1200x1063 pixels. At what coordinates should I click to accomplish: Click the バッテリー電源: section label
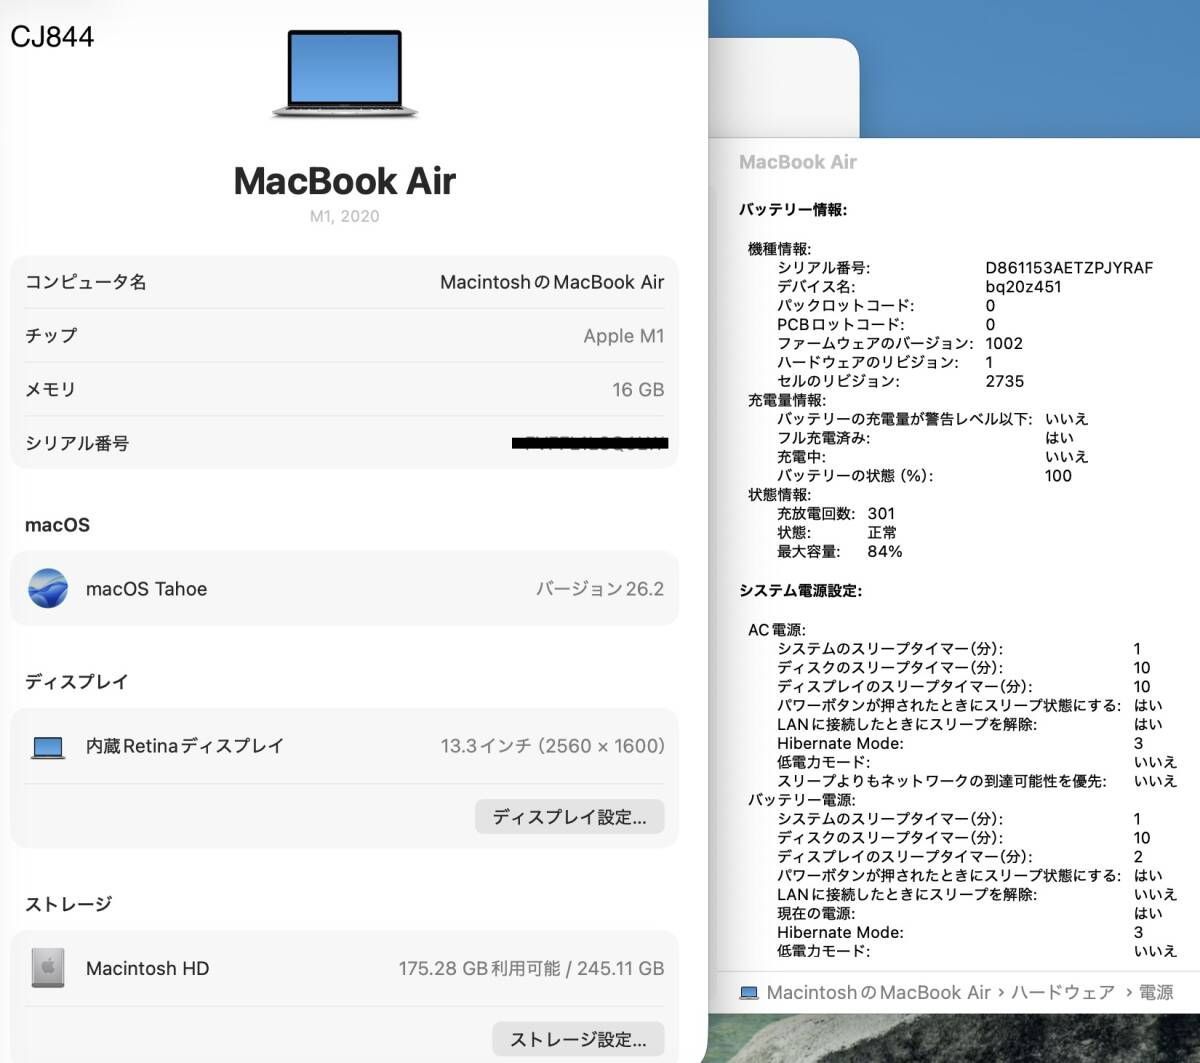click(802, 800)
